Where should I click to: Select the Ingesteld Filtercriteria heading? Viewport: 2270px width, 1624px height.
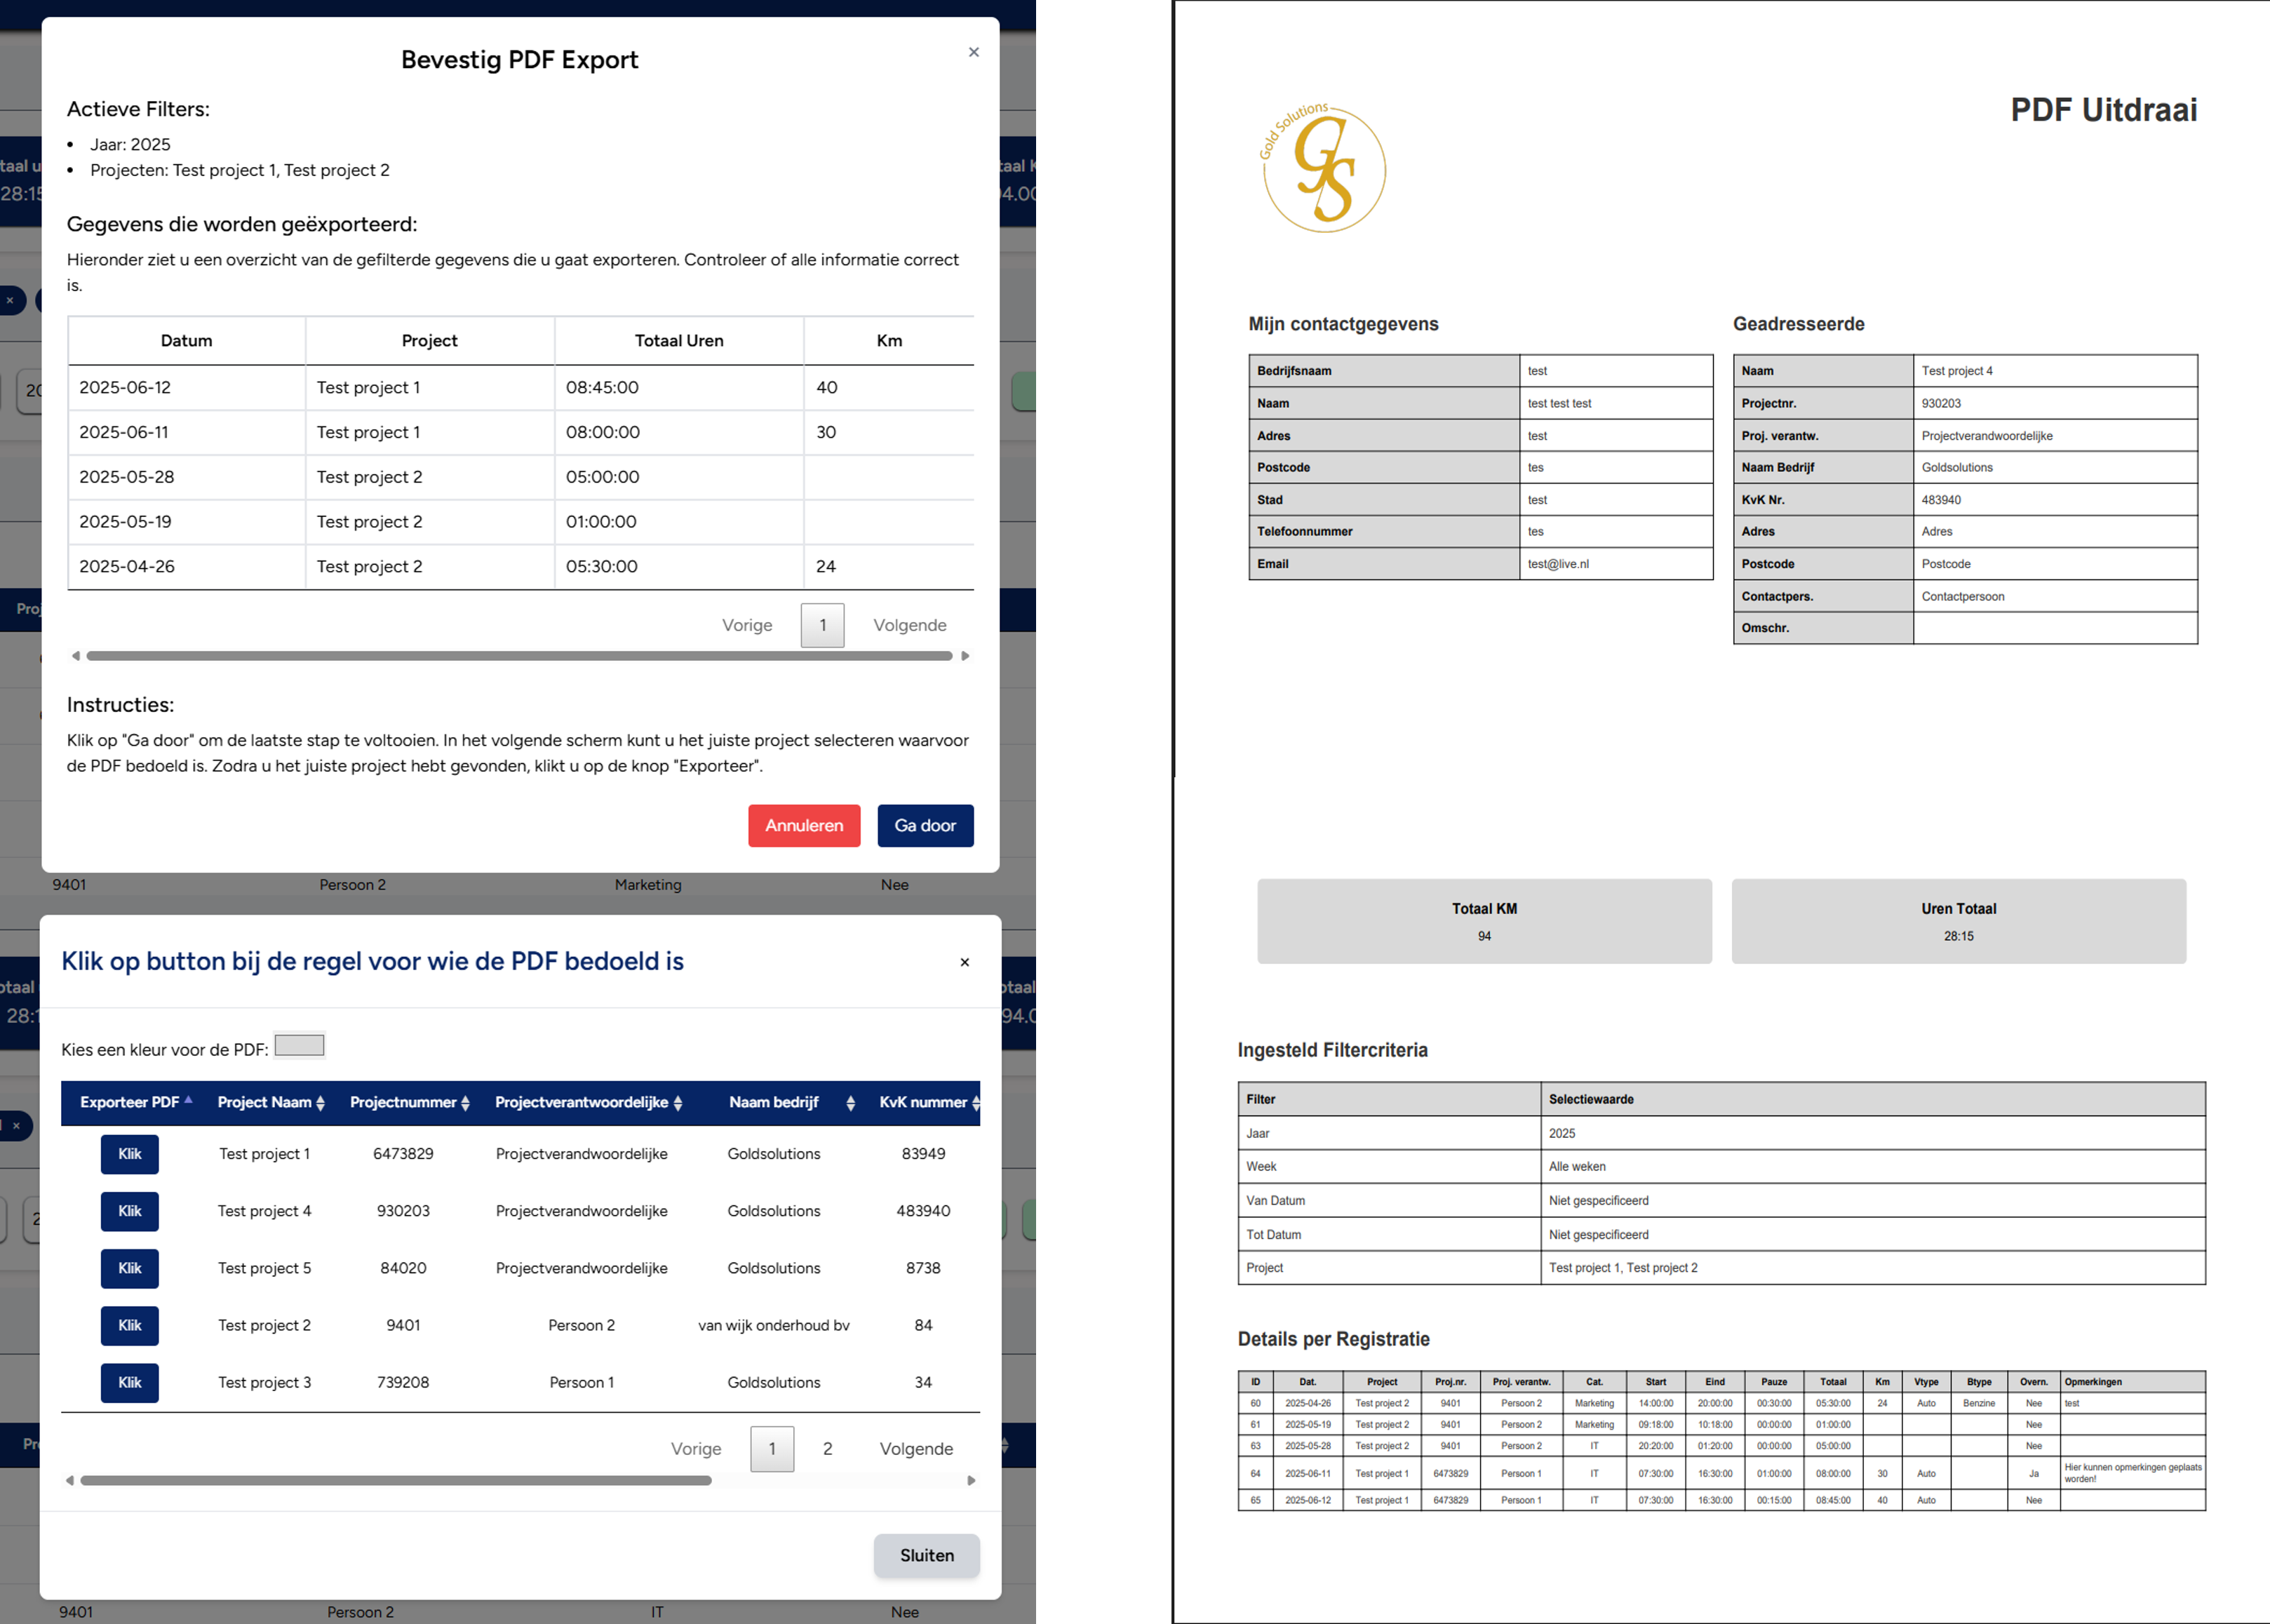[x=1332, y=1050]
